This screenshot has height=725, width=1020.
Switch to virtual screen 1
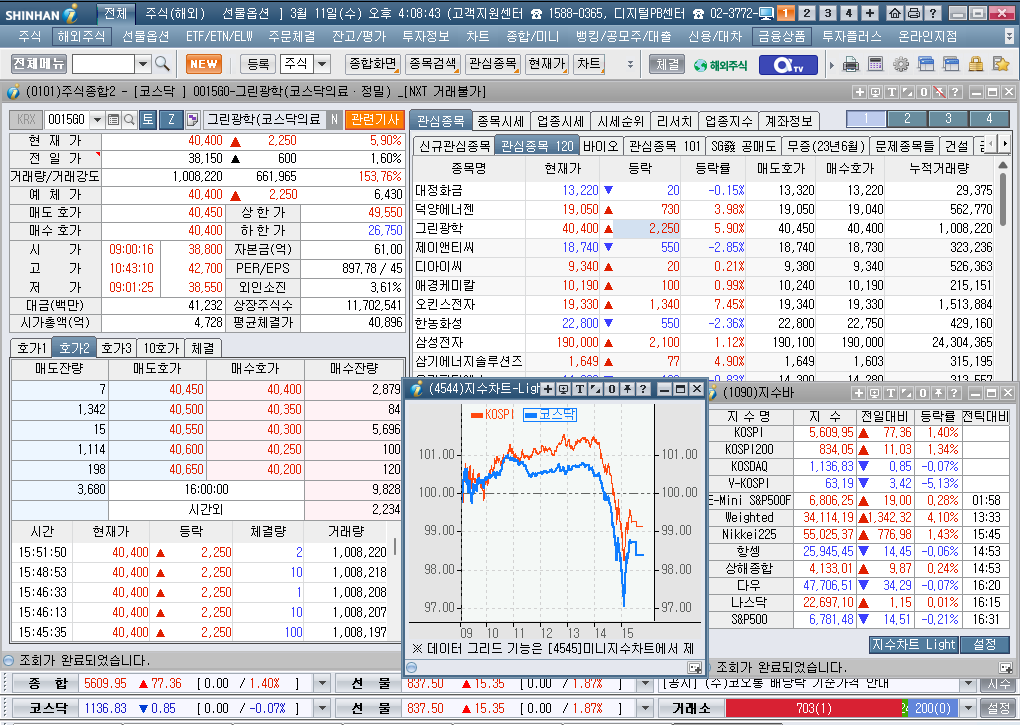point(786,13)
